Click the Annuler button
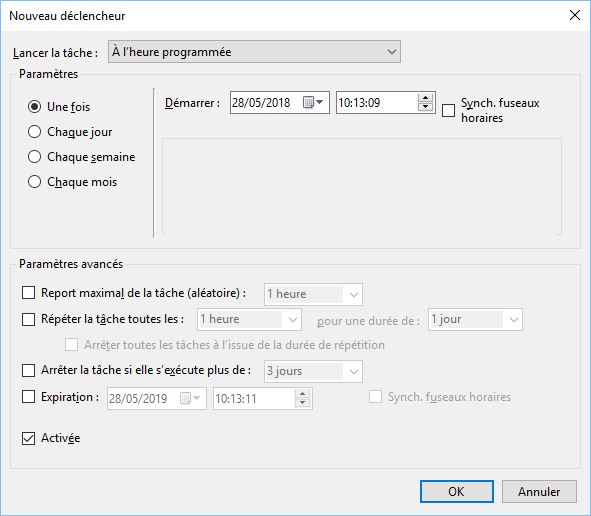Image resolution: width=591 pixels, height=516 pixels. [x=539, y=491]
